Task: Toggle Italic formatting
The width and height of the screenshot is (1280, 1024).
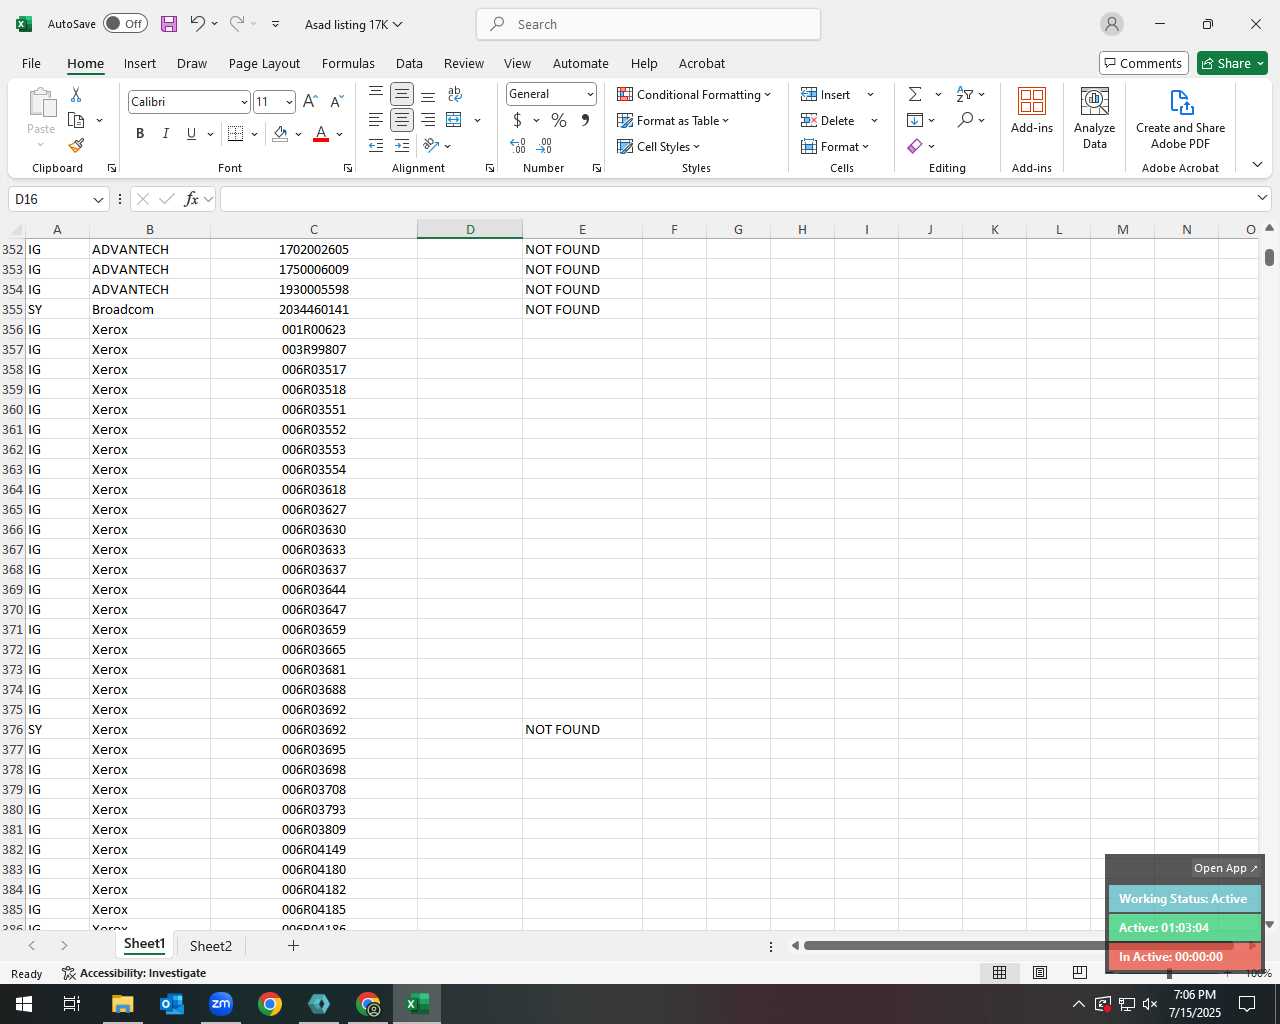Action: coord(166,133)
